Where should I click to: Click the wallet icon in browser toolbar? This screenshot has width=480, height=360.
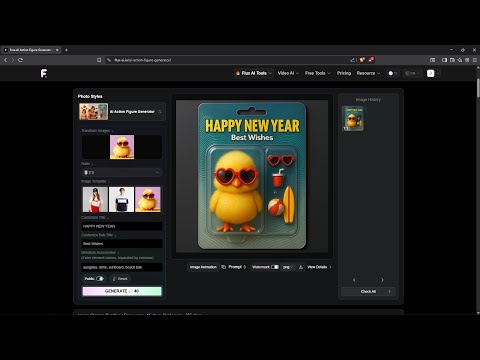[x=452, y=60]
